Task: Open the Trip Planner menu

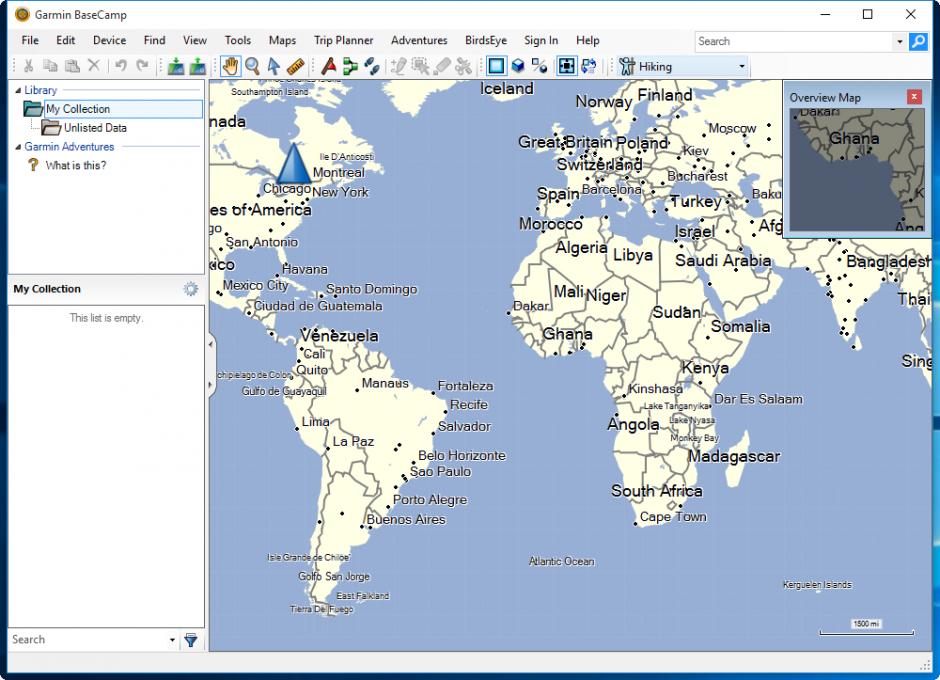Action: click(x=344, y=40)
